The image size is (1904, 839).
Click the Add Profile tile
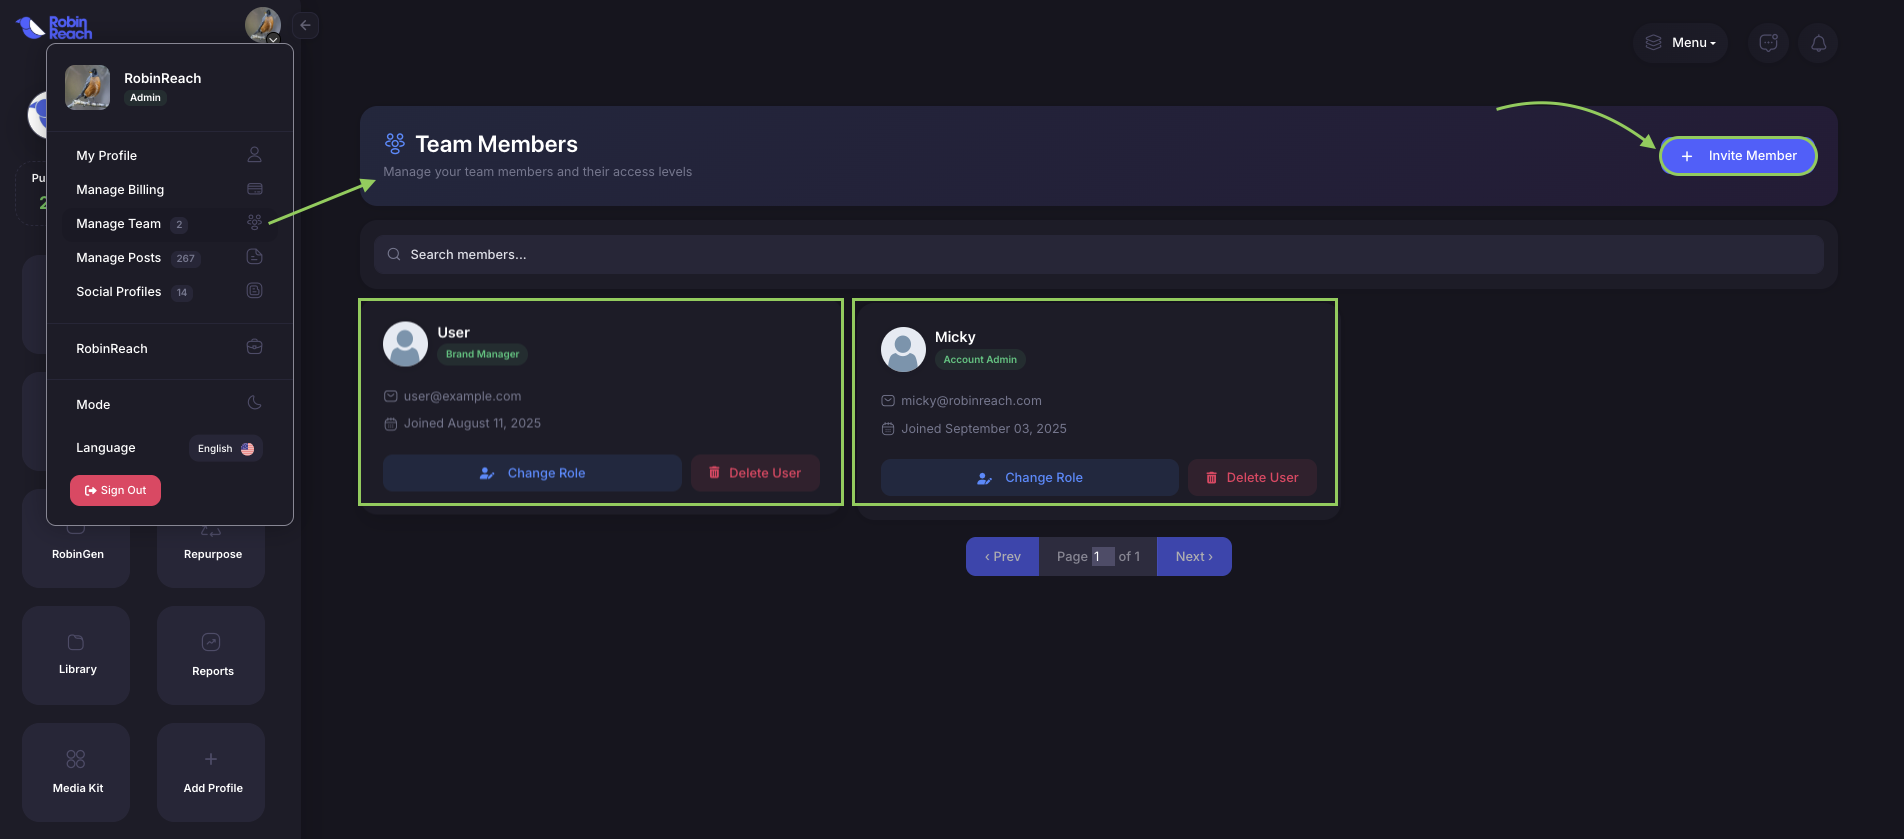(x=211, y=772)
